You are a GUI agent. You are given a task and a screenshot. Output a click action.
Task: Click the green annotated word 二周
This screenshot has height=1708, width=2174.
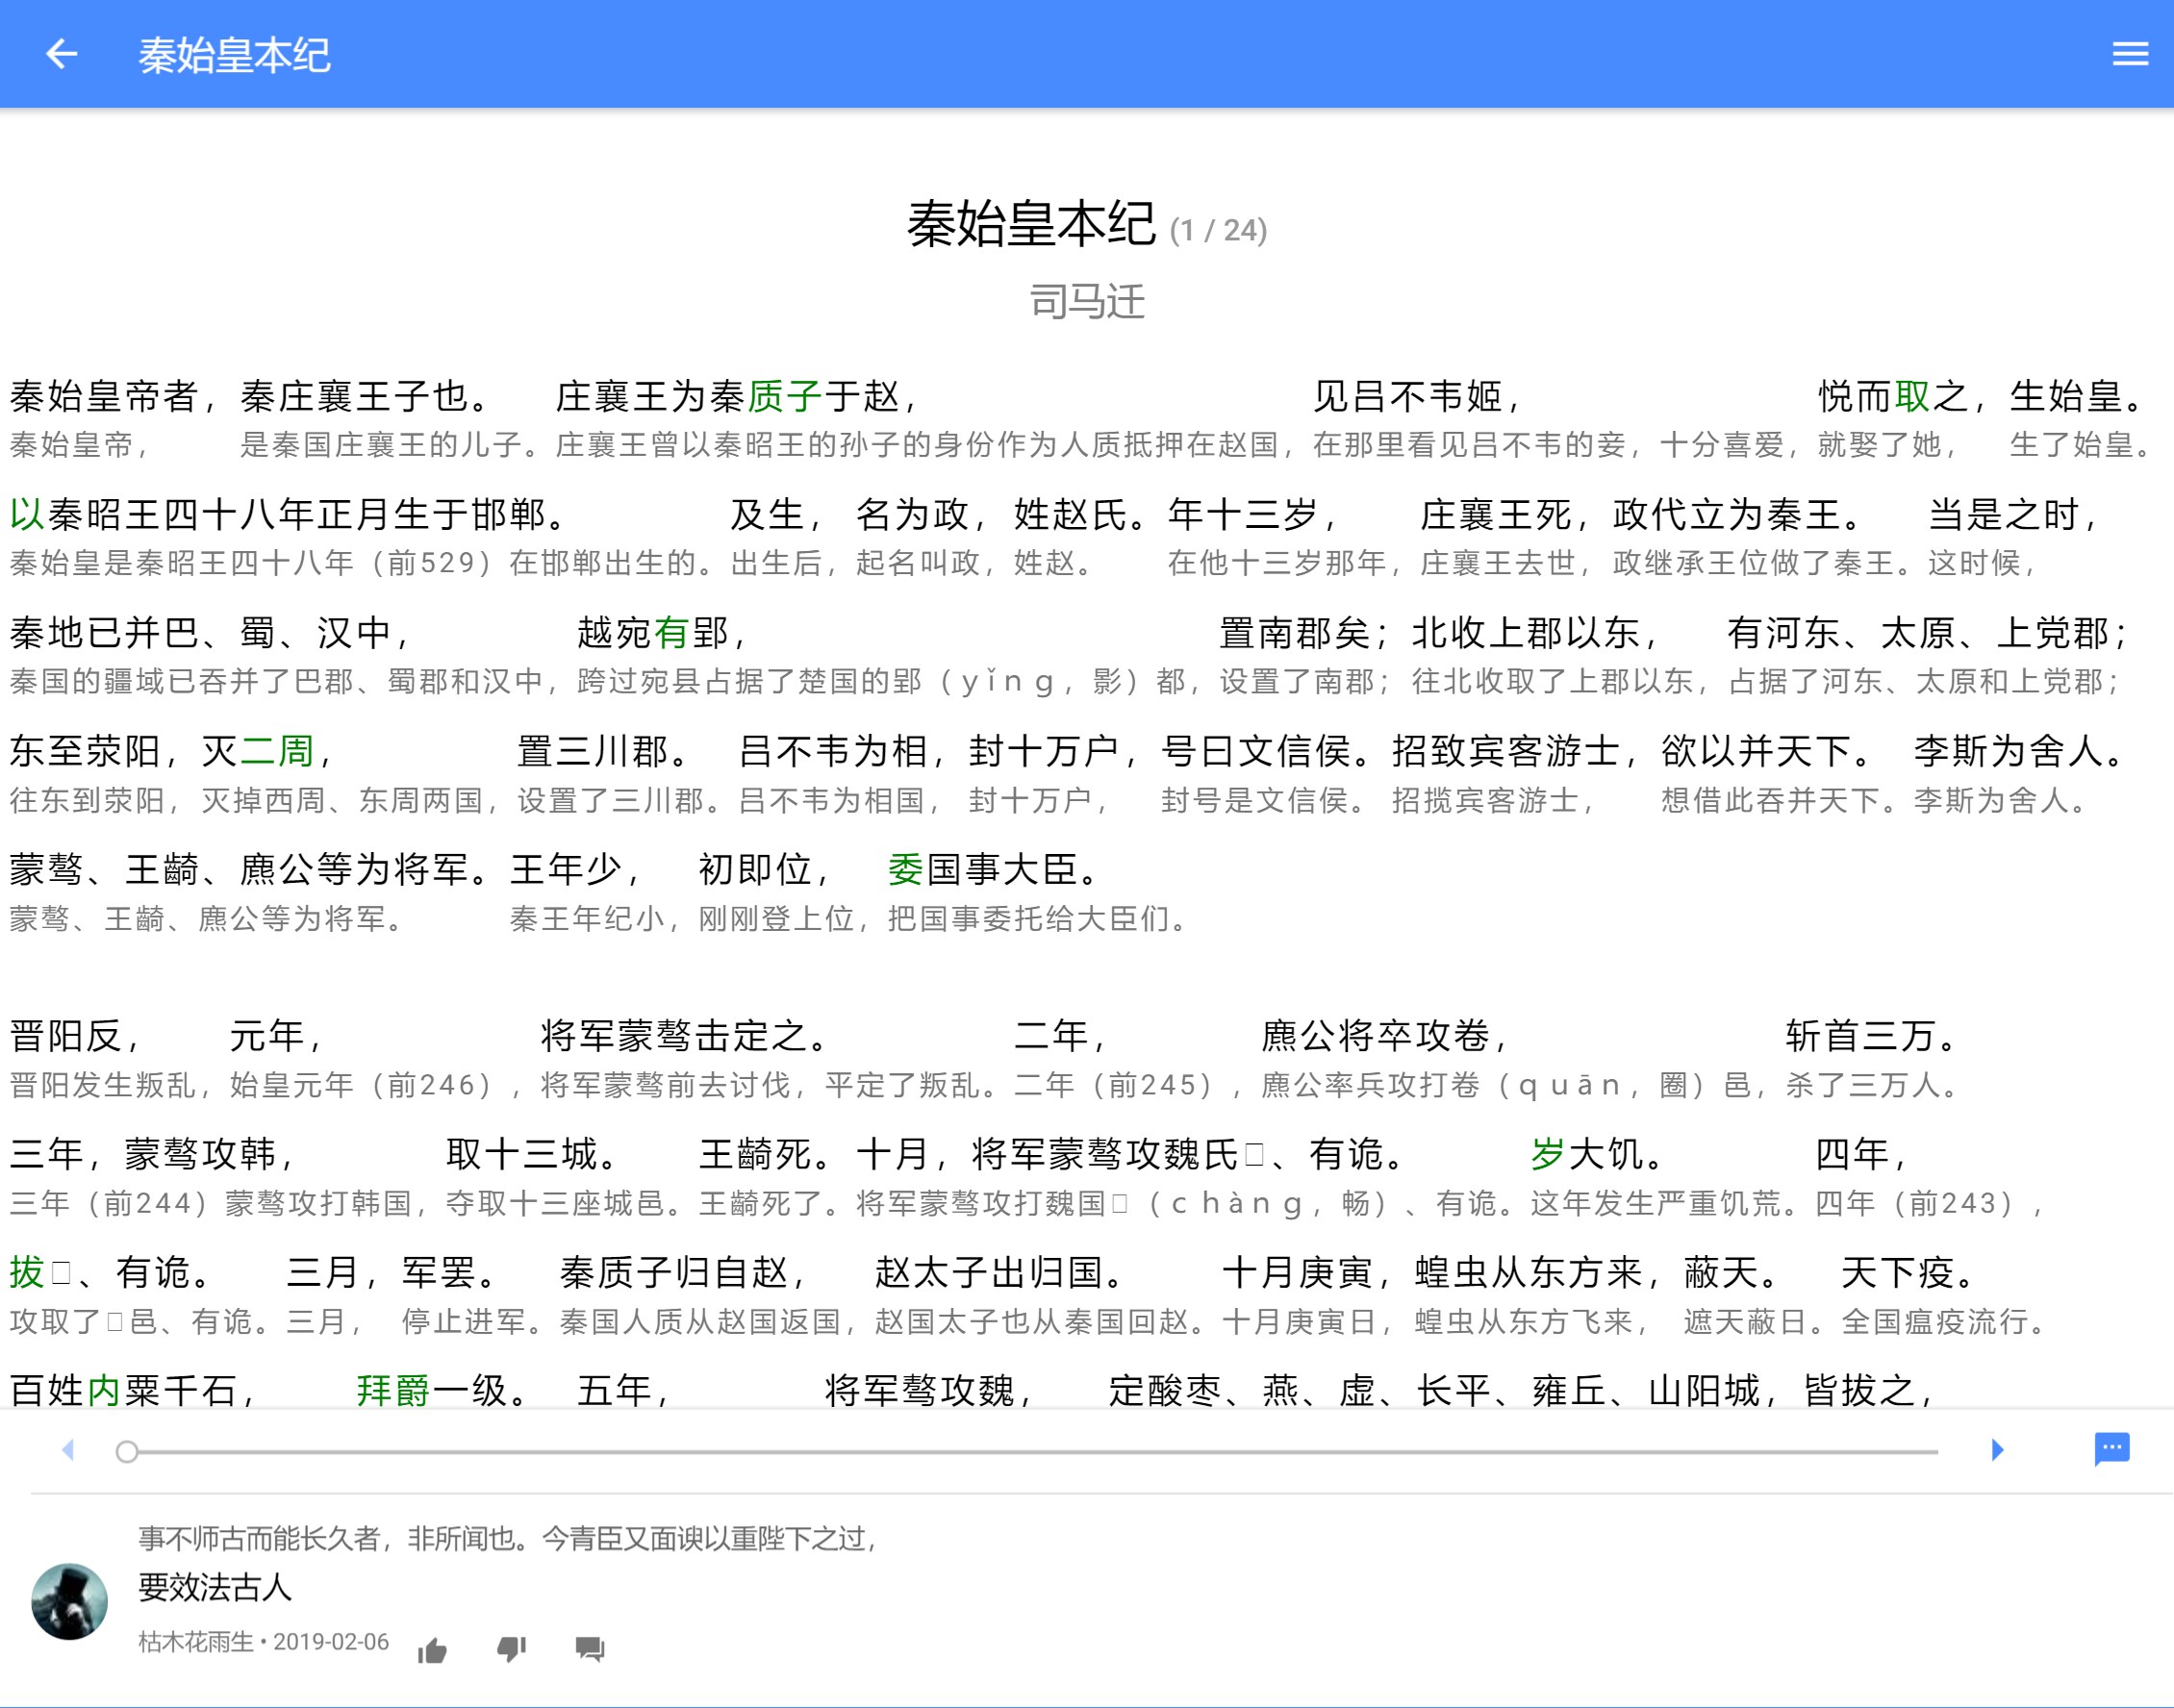(x=278, y=751)
